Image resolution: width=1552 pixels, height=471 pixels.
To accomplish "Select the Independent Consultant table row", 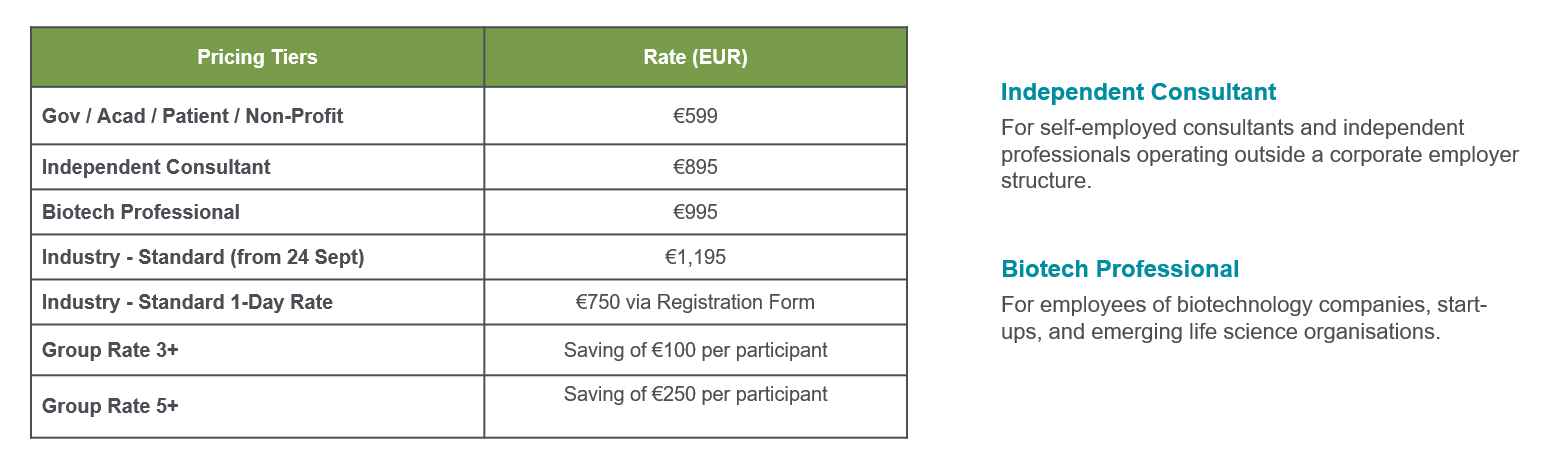I will (x=469, y=167).
